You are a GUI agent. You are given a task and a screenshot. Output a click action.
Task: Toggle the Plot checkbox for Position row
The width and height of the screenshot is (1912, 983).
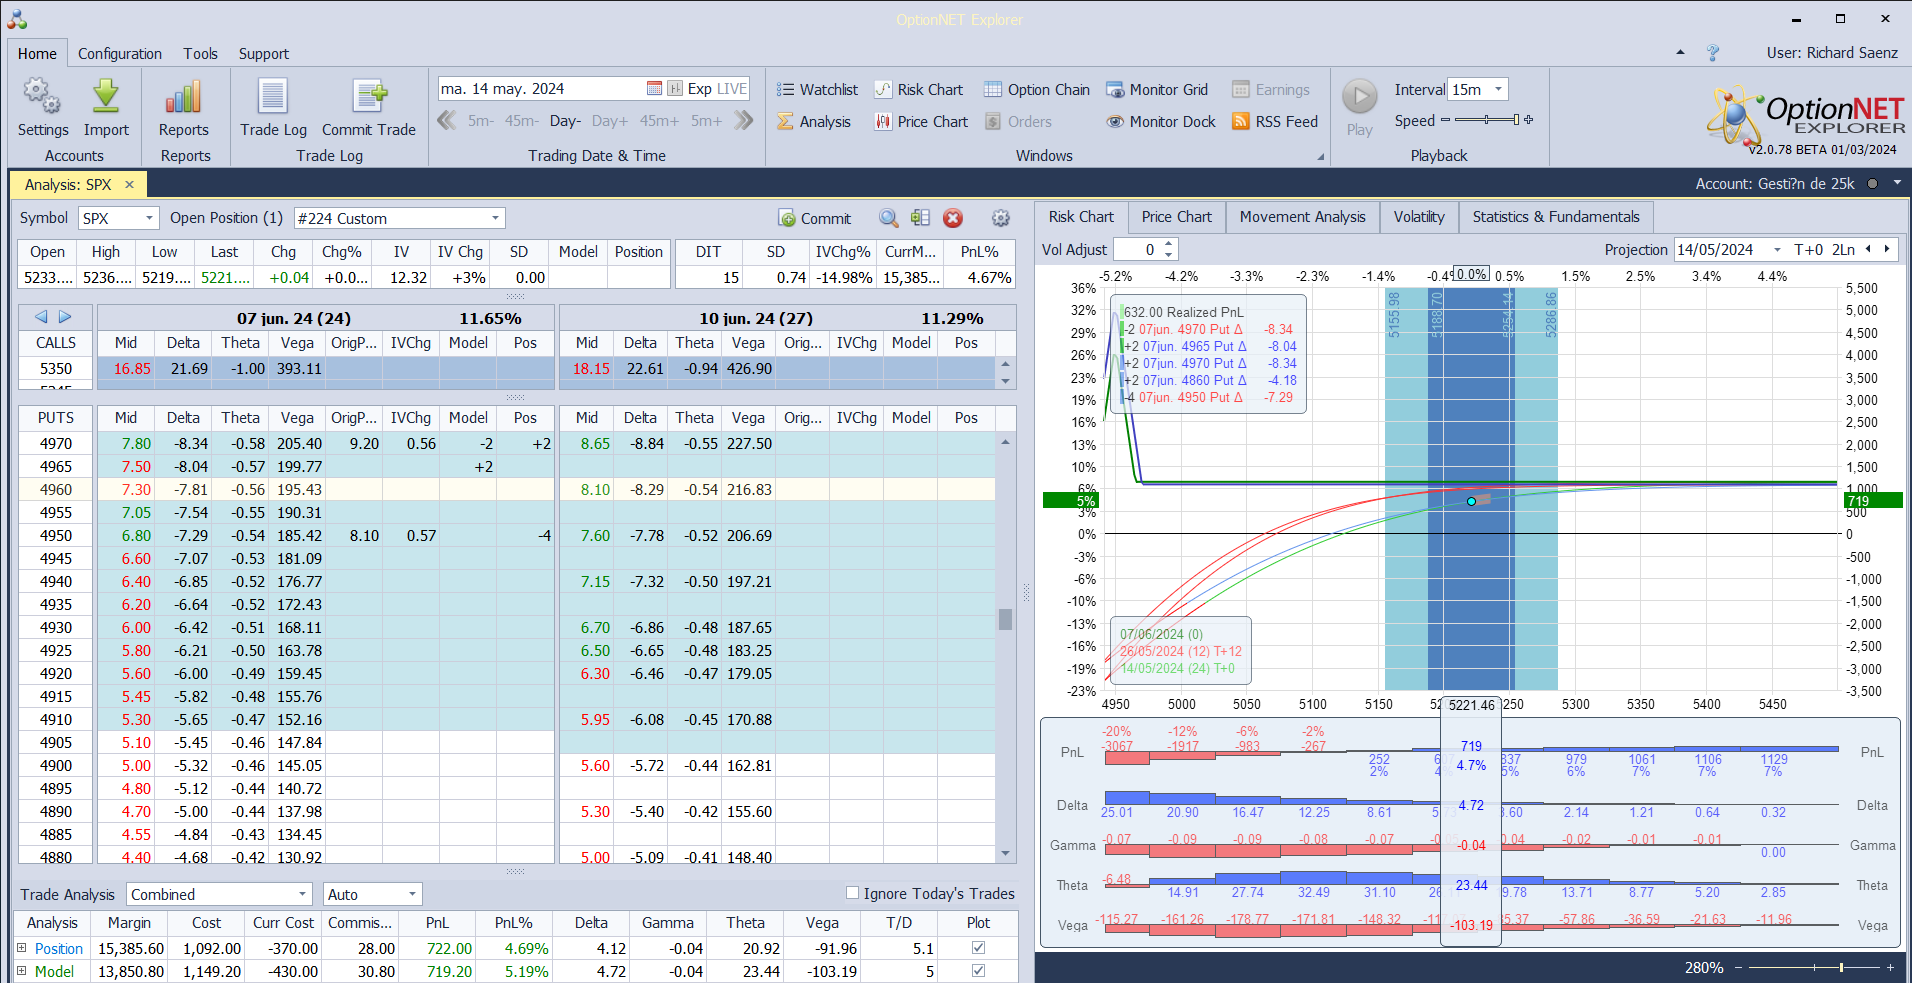pos(978,948)
